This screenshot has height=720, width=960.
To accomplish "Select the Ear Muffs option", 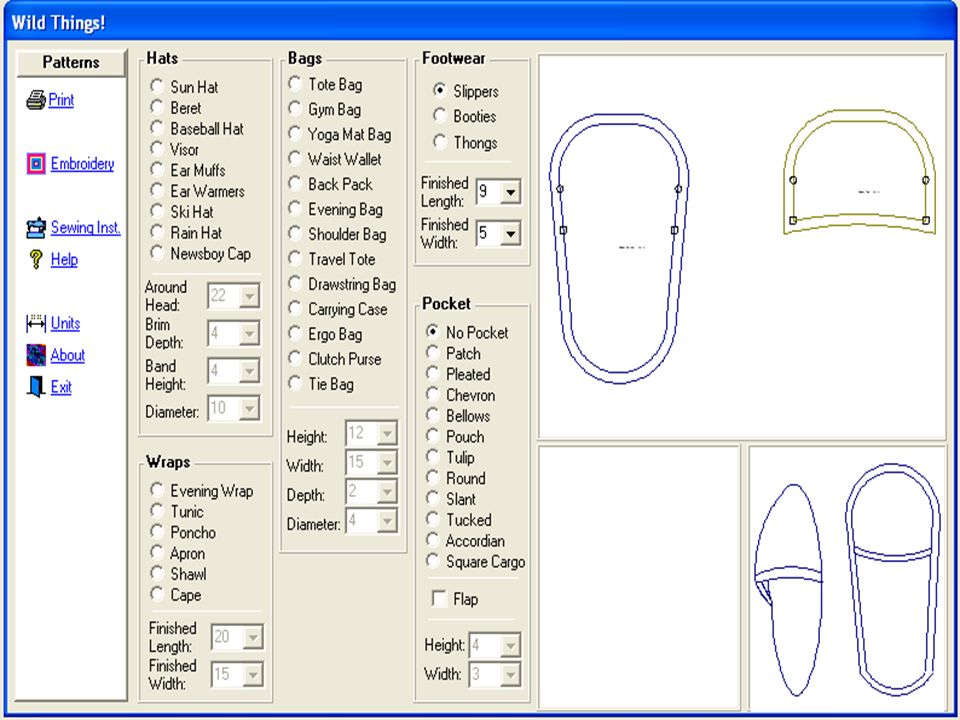I will point(157,170).
